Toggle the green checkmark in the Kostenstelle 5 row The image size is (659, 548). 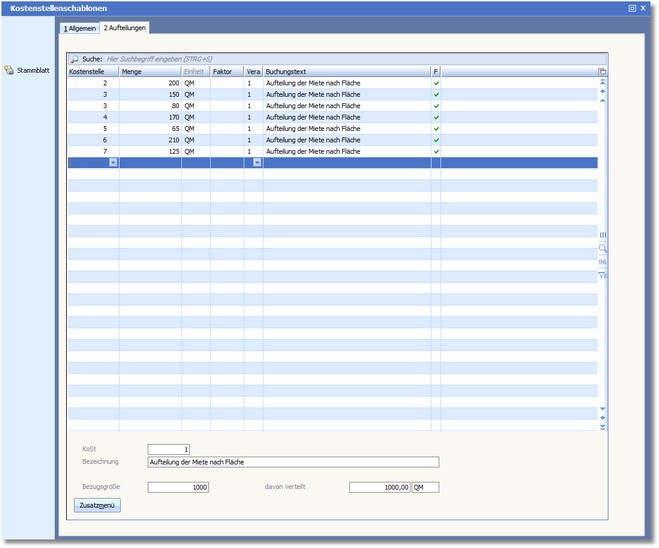(436, 129)
